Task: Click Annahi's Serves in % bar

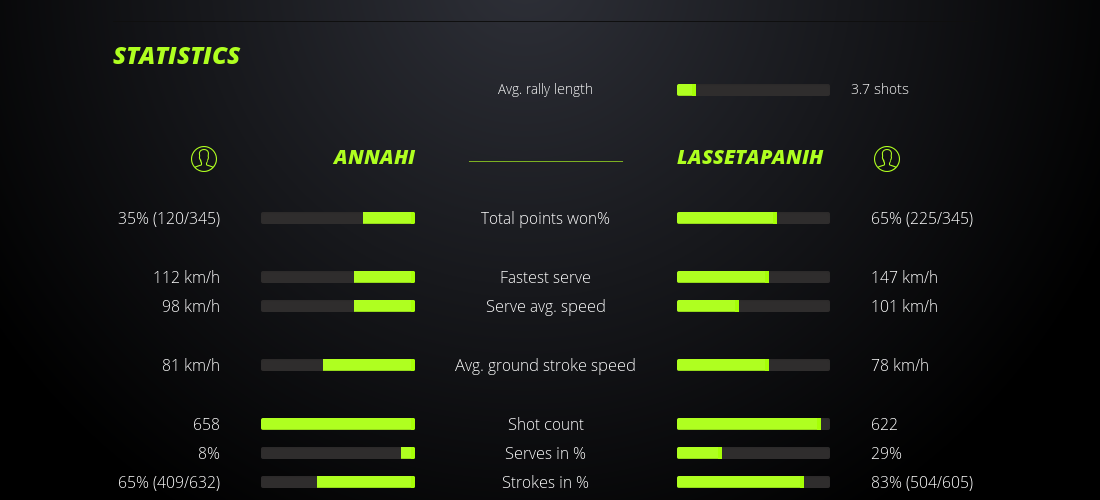Action: (x=338, y=453)
